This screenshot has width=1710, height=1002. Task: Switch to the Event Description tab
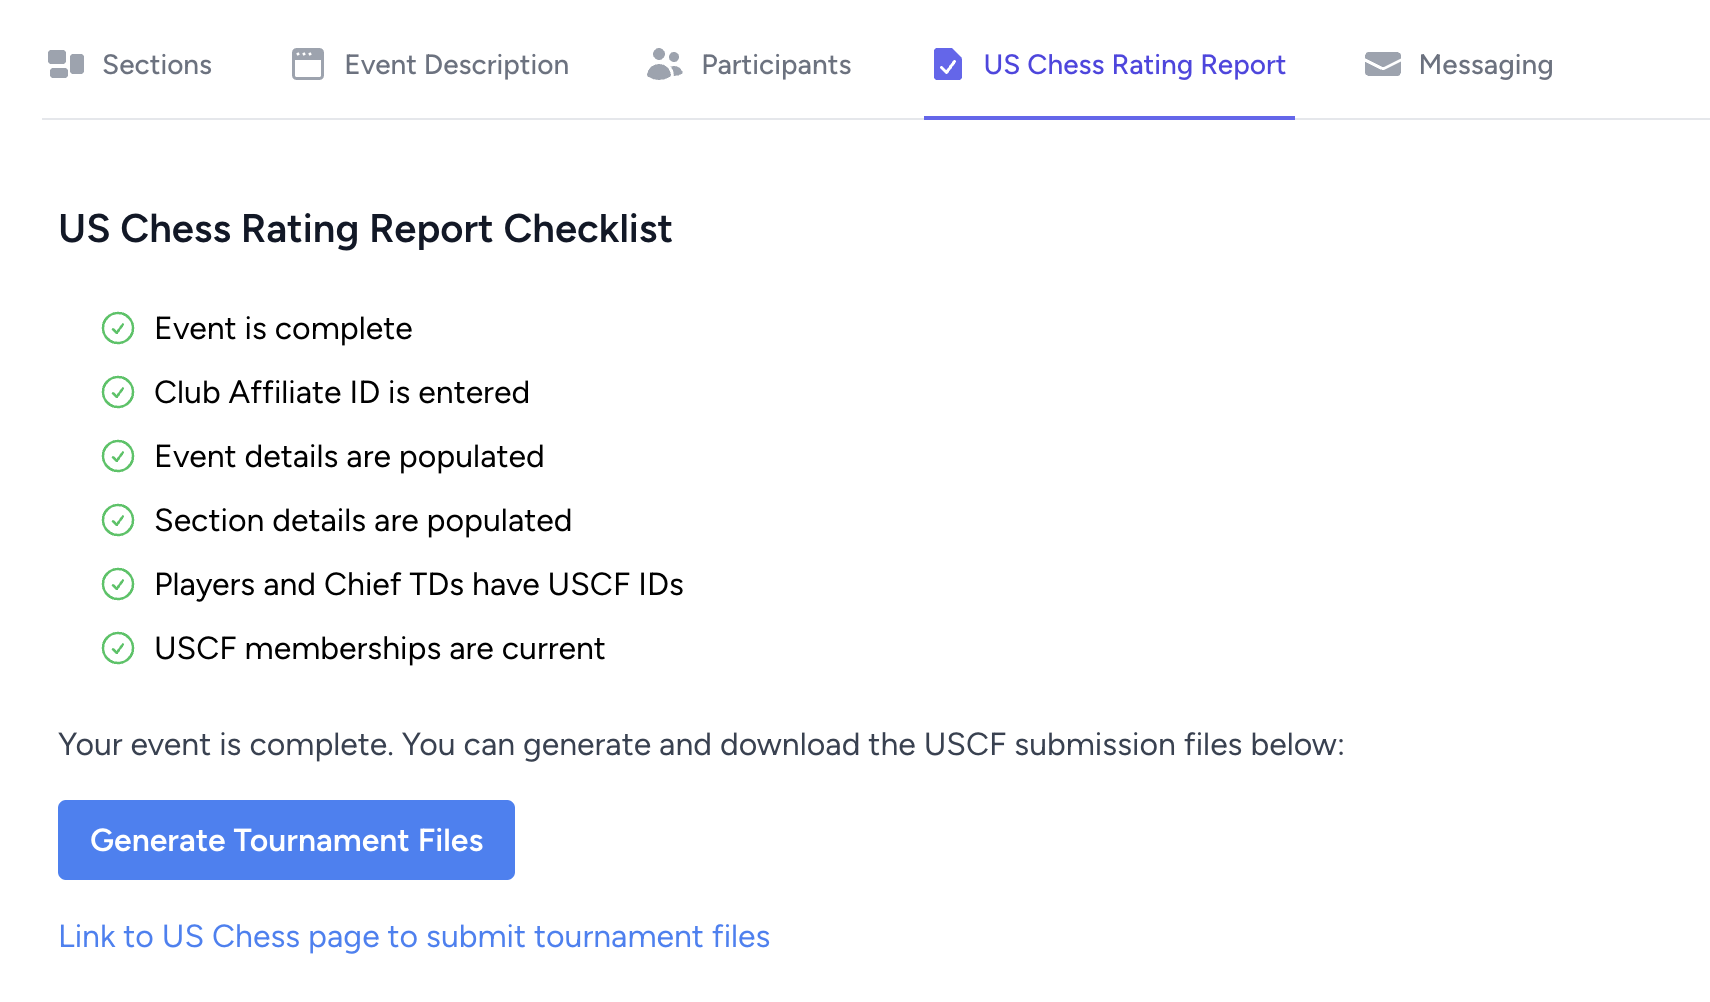point(456,65)
